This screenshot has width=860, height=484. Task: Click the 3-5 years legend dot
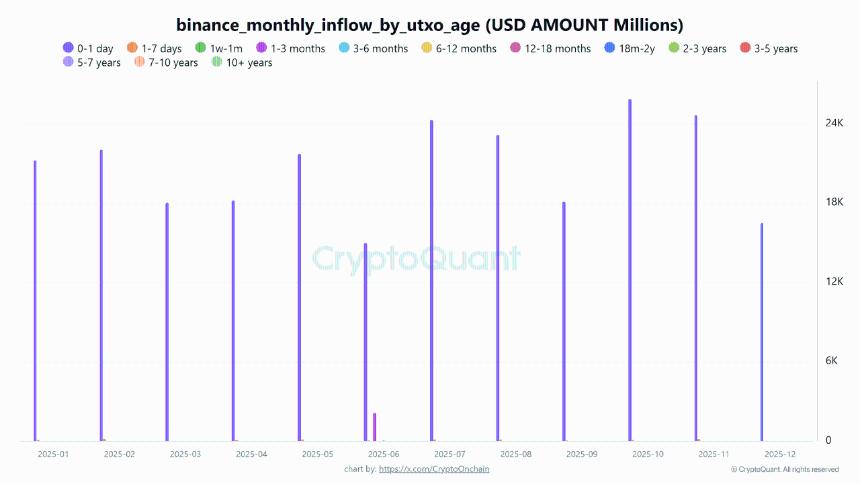point(746,48)
